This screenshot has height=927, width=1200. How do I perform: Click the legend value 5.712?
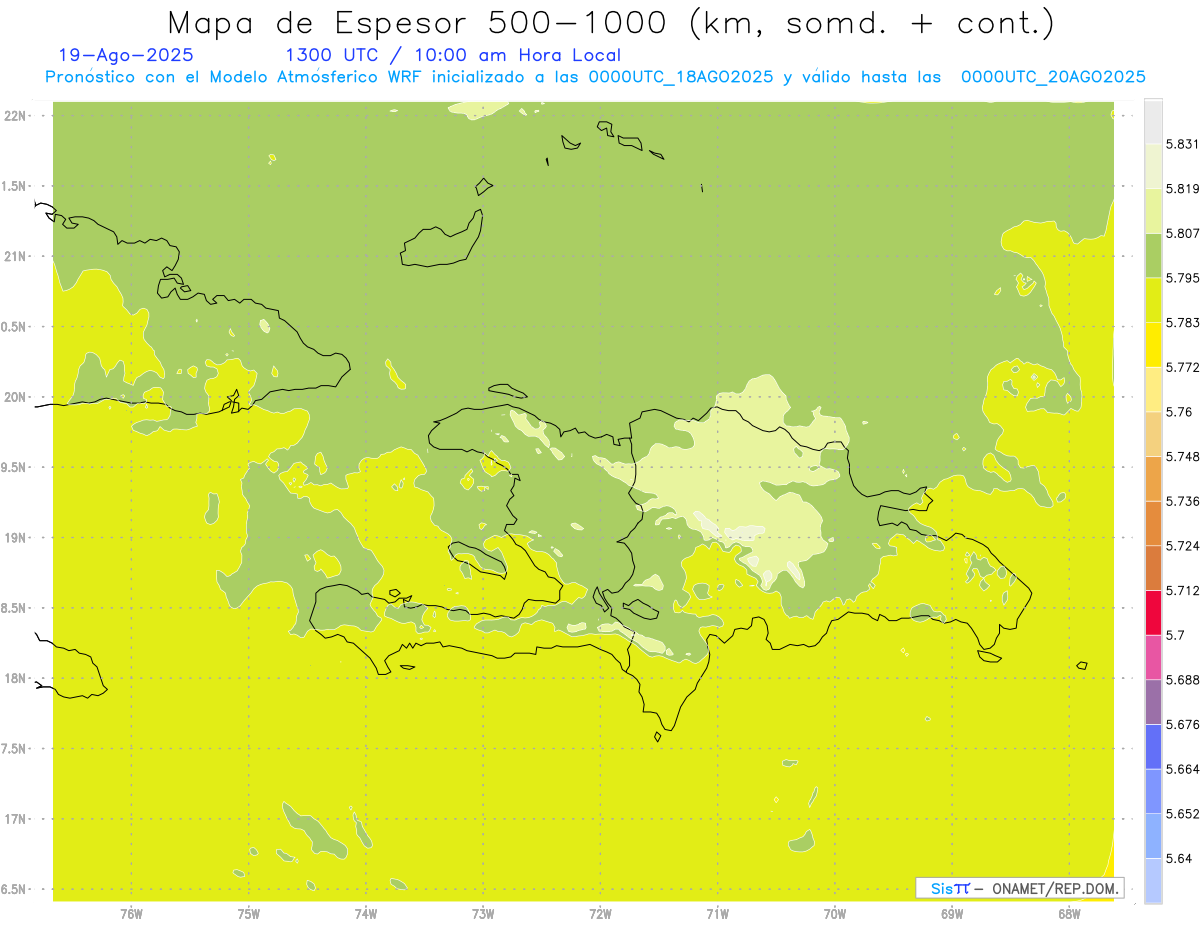point(1182,591)
